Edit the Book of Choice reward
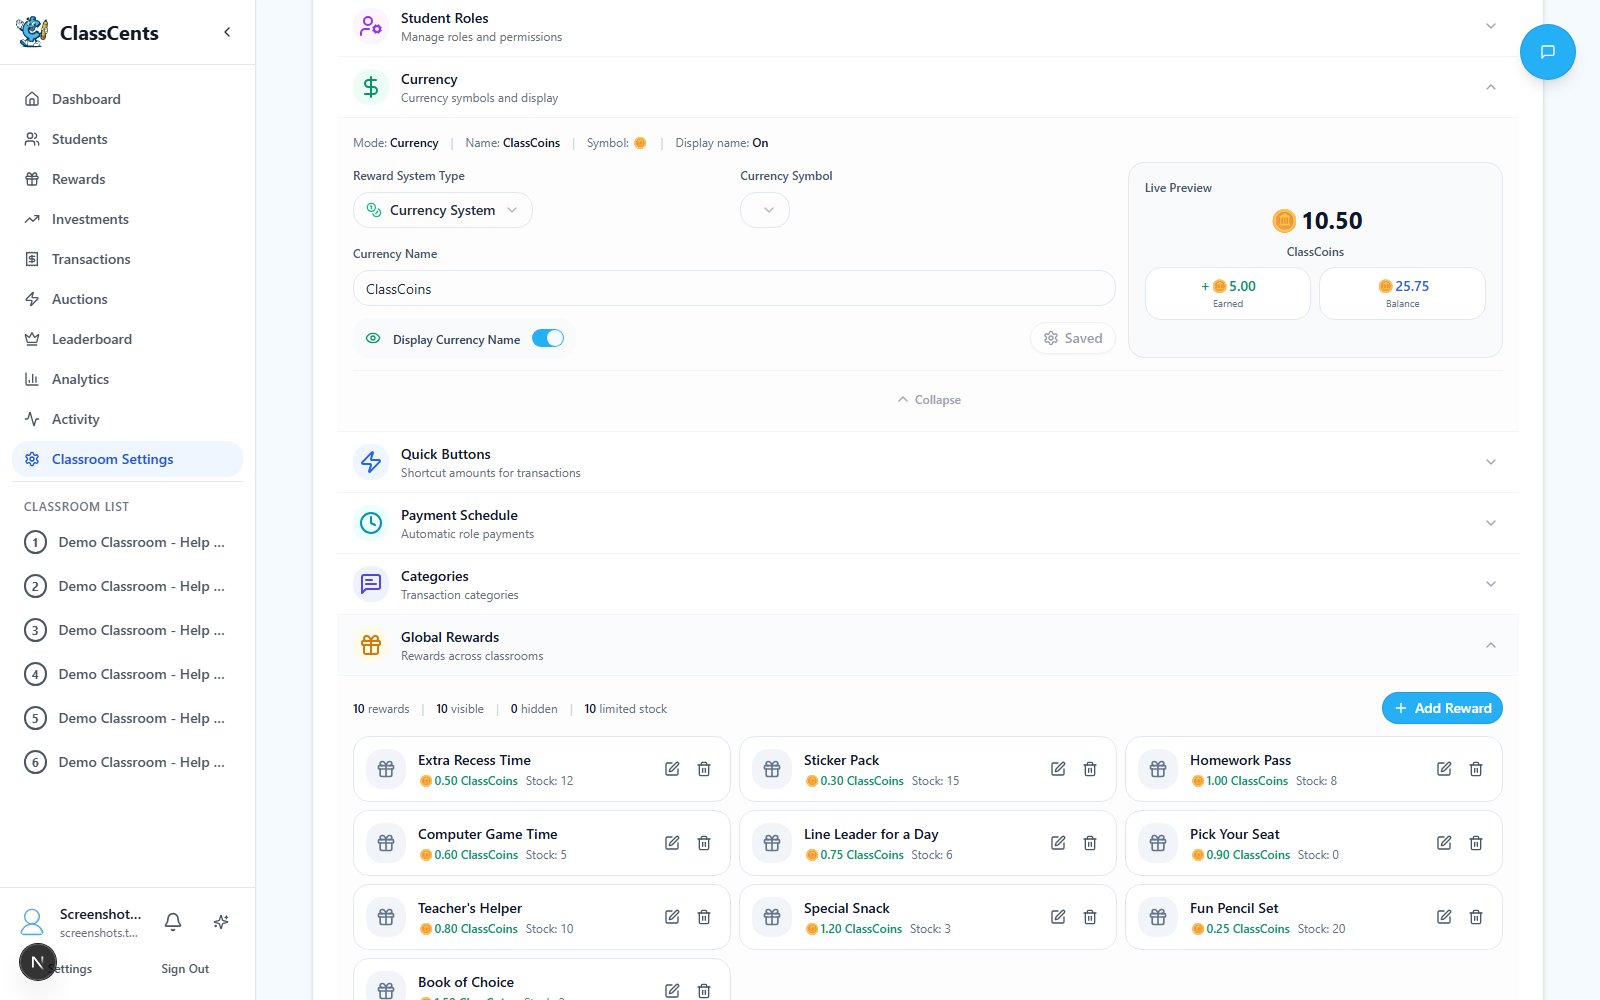The image size is (1600, 1000). (672, 990)
